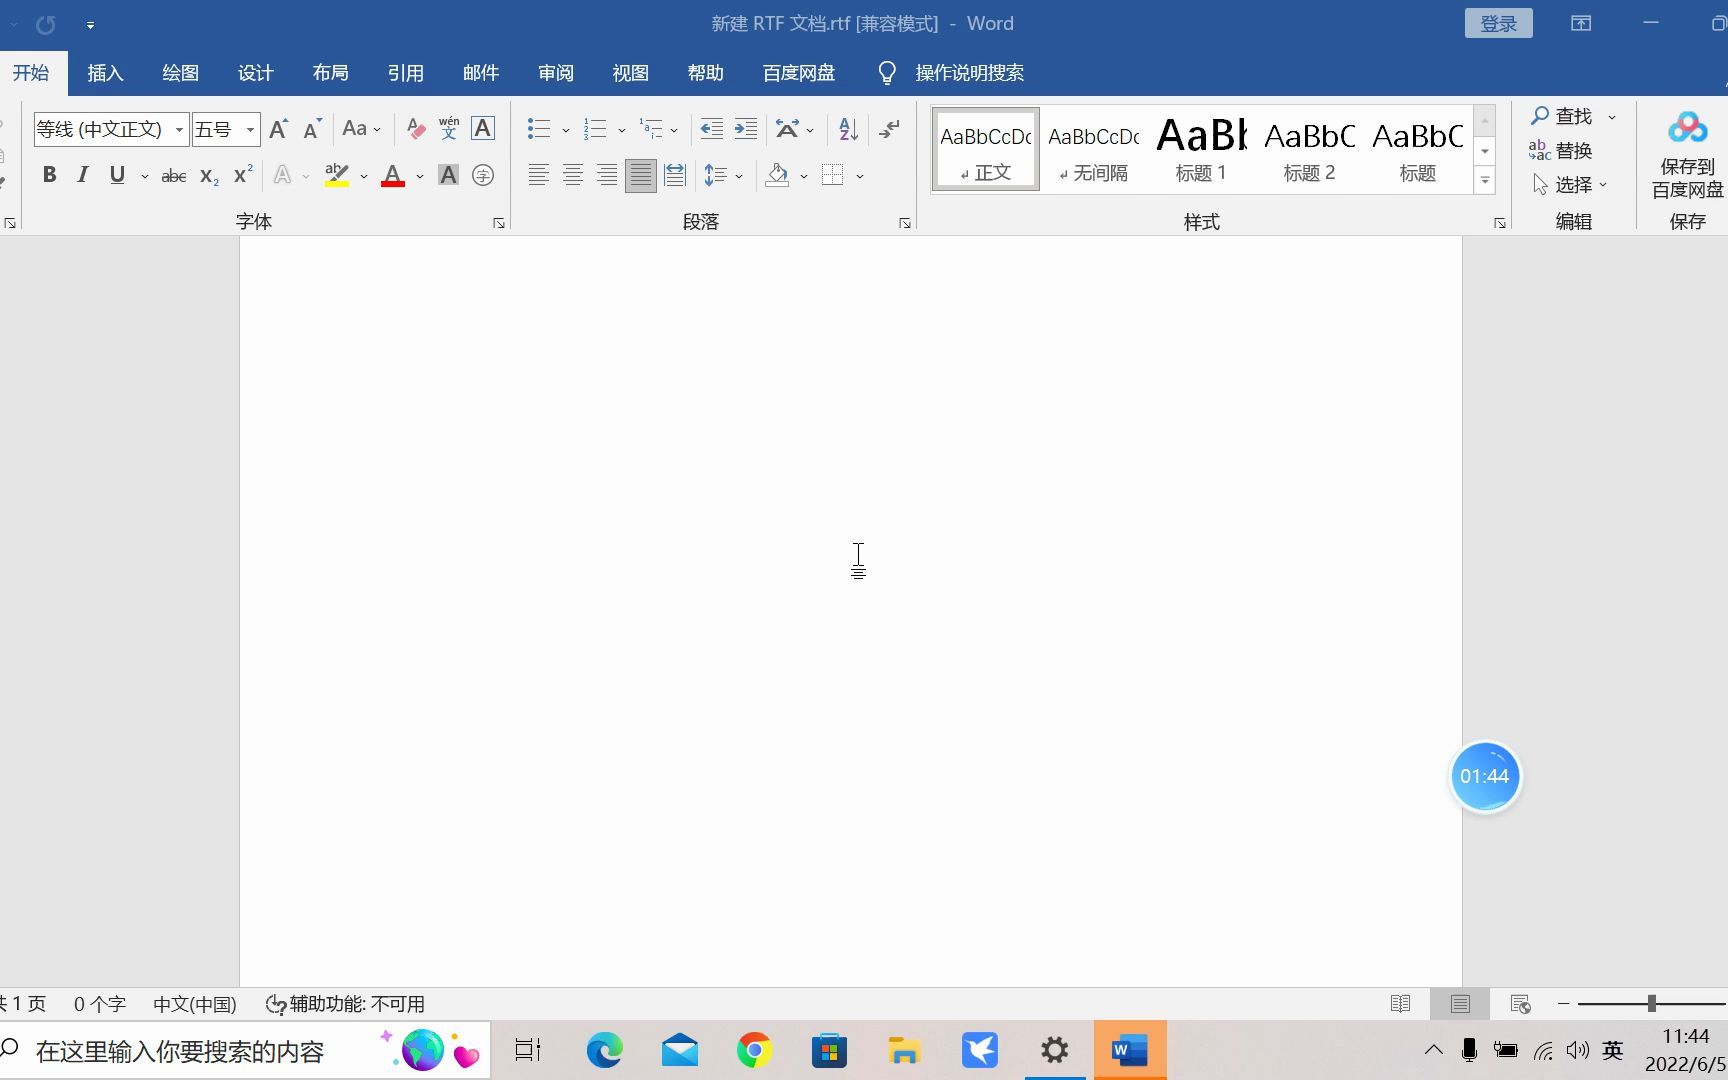Toggle bold formatting
Screen dimensions: 1728x1080
coord(49,175)
